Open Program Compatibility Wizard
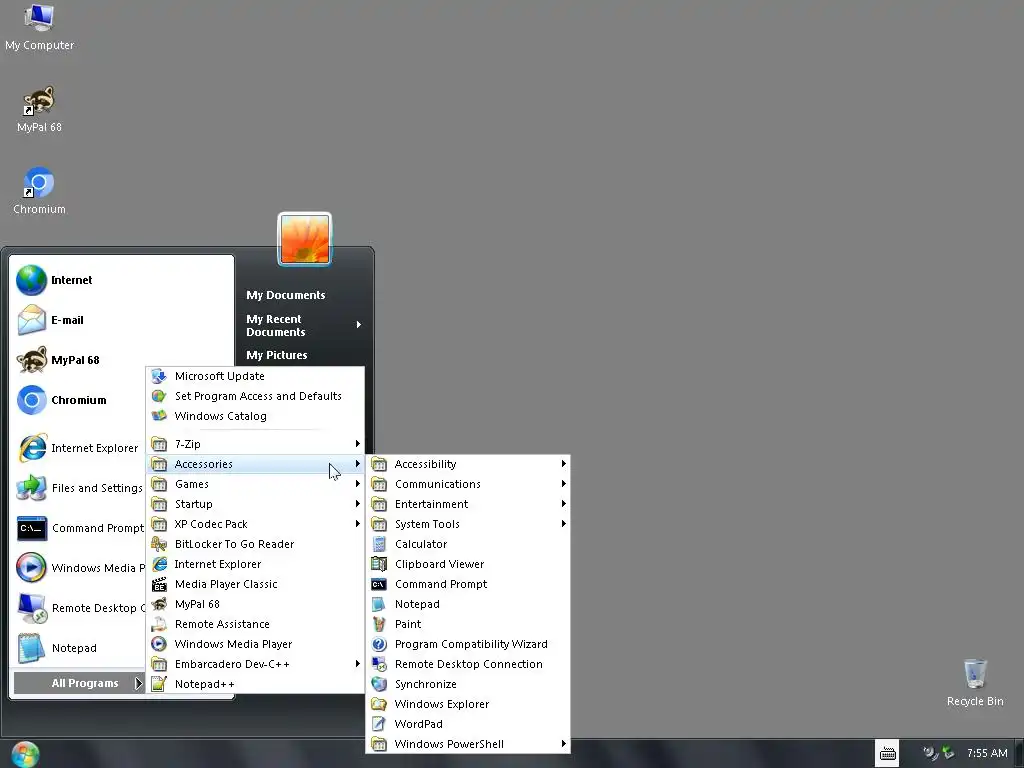Viewport: 1024px width, 768px height. click(x=468, y=645)
